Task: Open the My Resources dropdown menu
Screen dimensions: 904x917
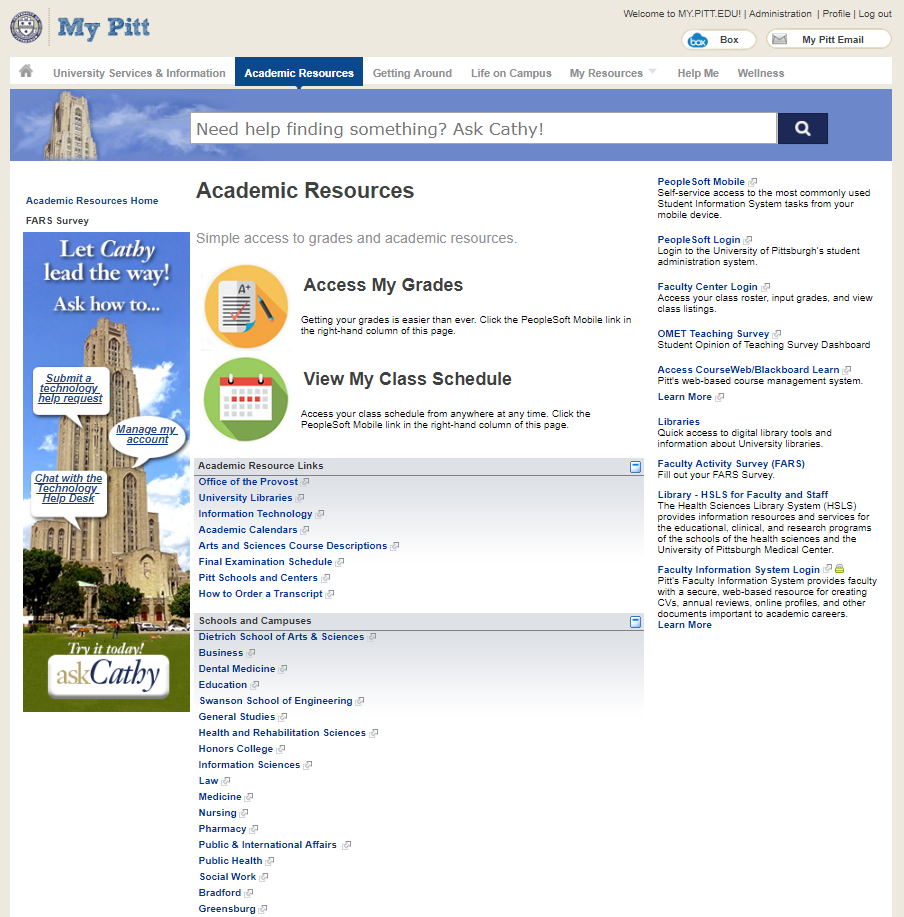Action: click(x=613, y=73)
